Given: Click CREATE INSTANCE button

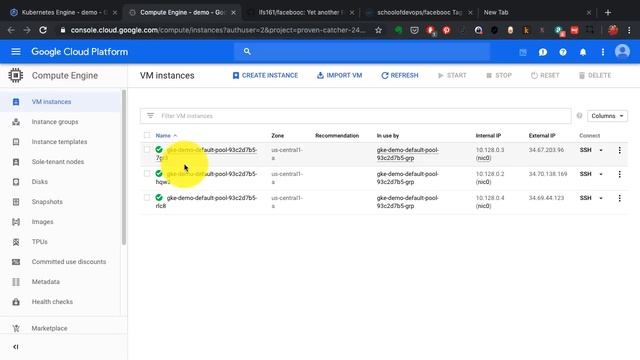Looking at the screenshot, I should click(265, 76).
